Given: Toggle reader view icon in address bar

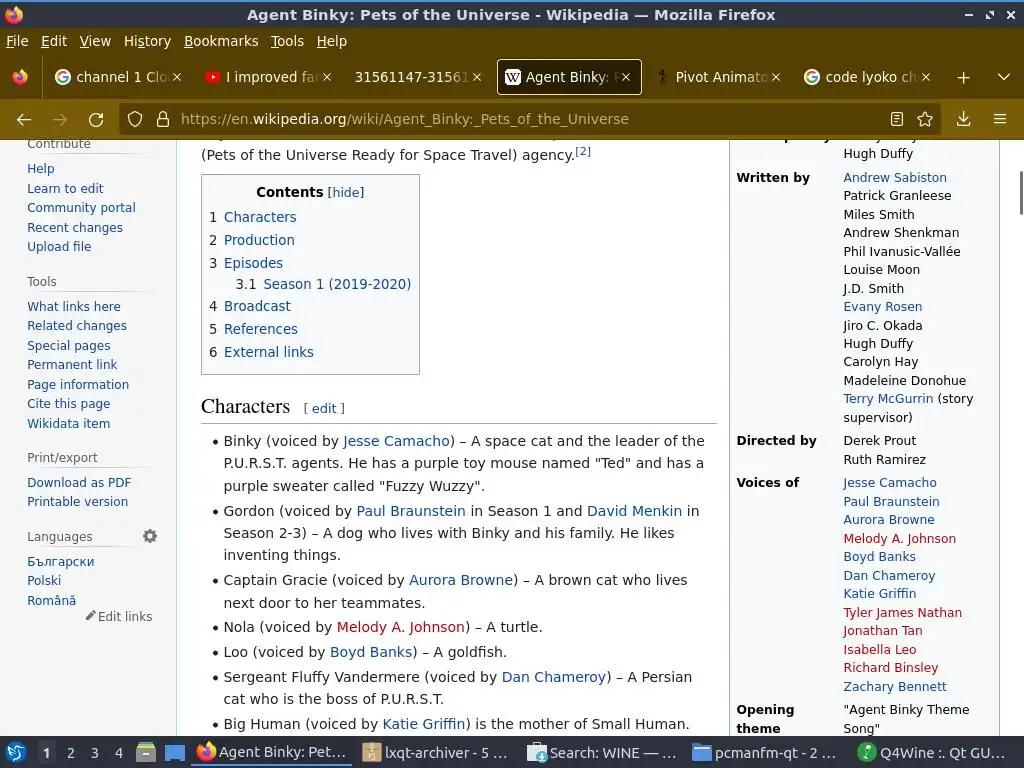Looking at the screenshot, I should [x=897, y=119].
